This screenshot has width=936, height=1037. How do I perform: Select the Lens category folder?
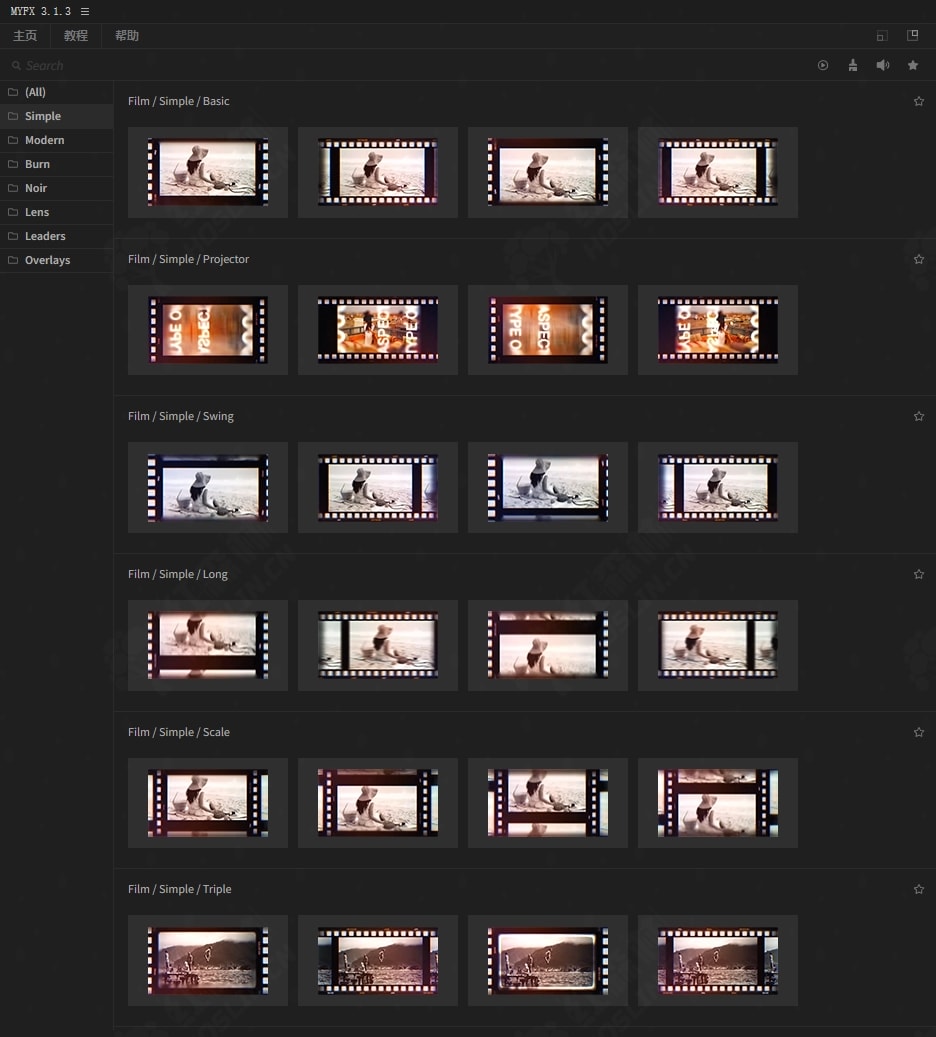[57, 212]
